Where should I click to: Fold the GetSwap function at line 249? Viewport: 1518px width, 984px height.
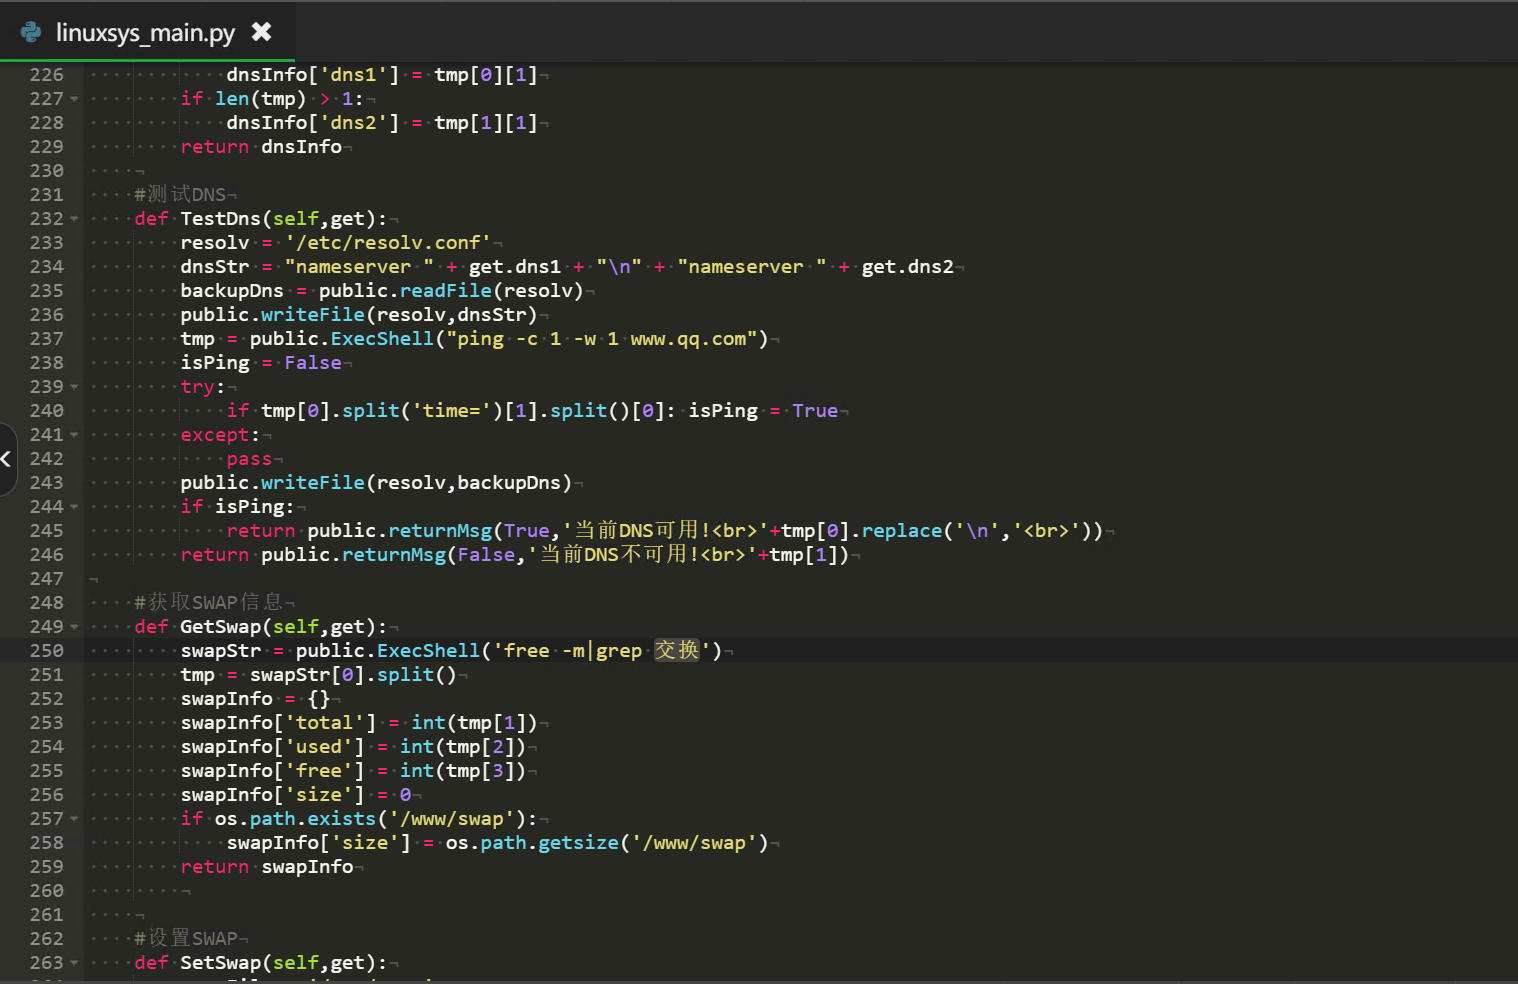click(75, 627)
